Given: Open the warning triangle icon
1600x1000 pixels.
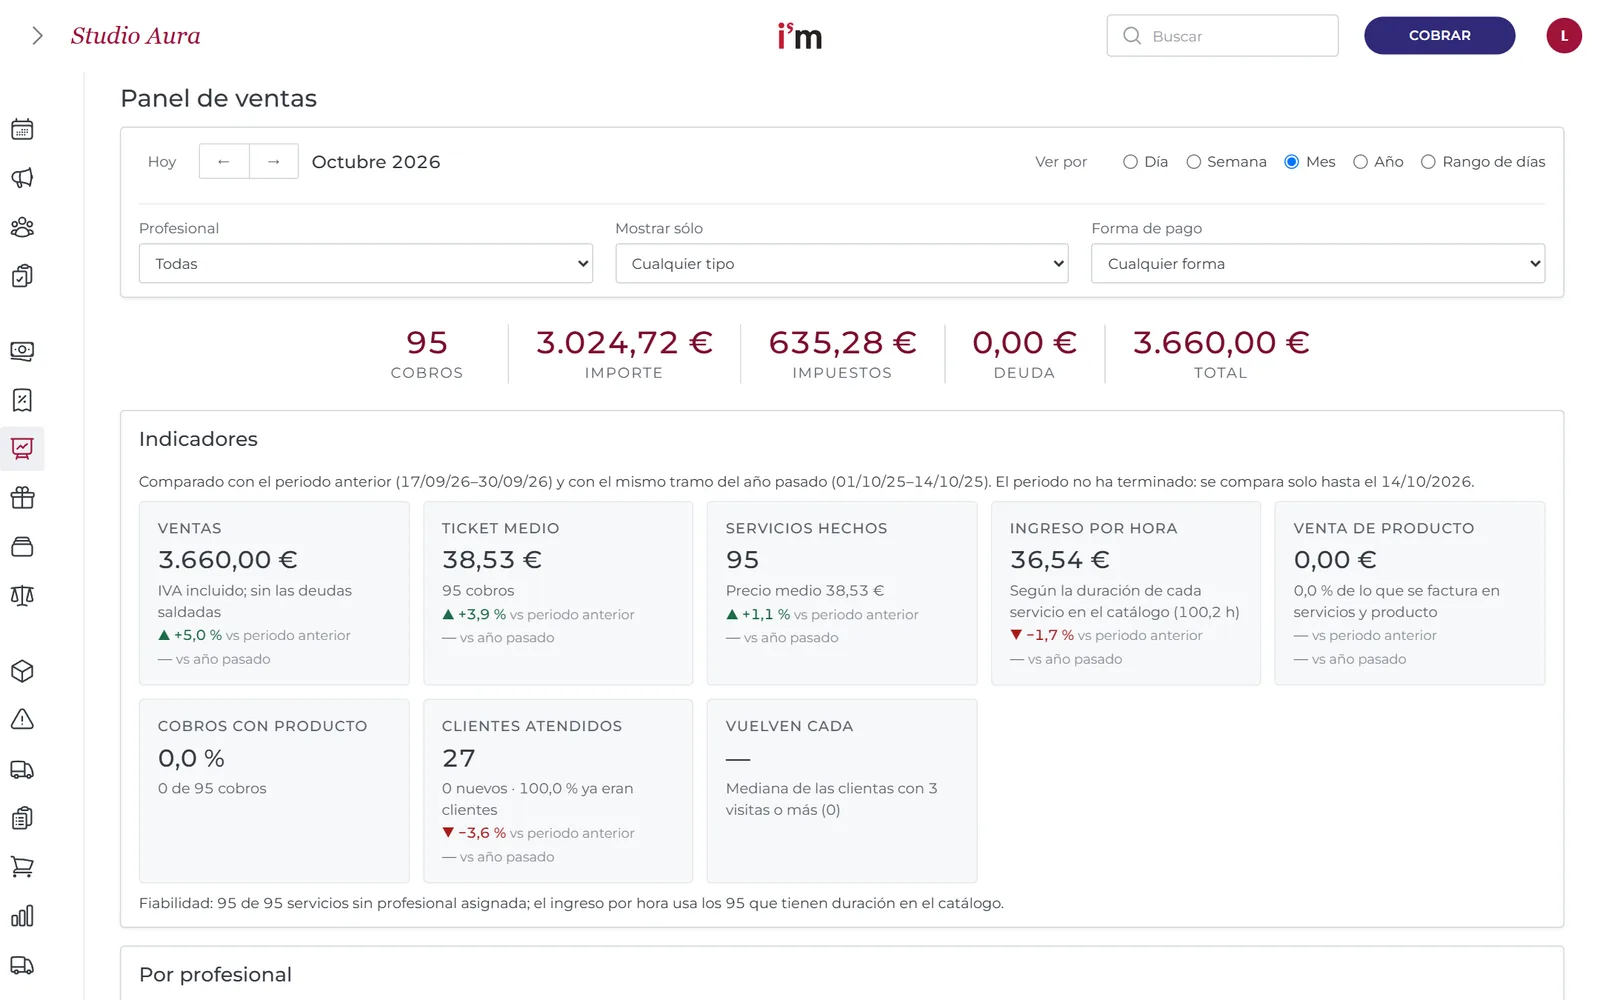Looking at the screenshot, I should 22,719.
